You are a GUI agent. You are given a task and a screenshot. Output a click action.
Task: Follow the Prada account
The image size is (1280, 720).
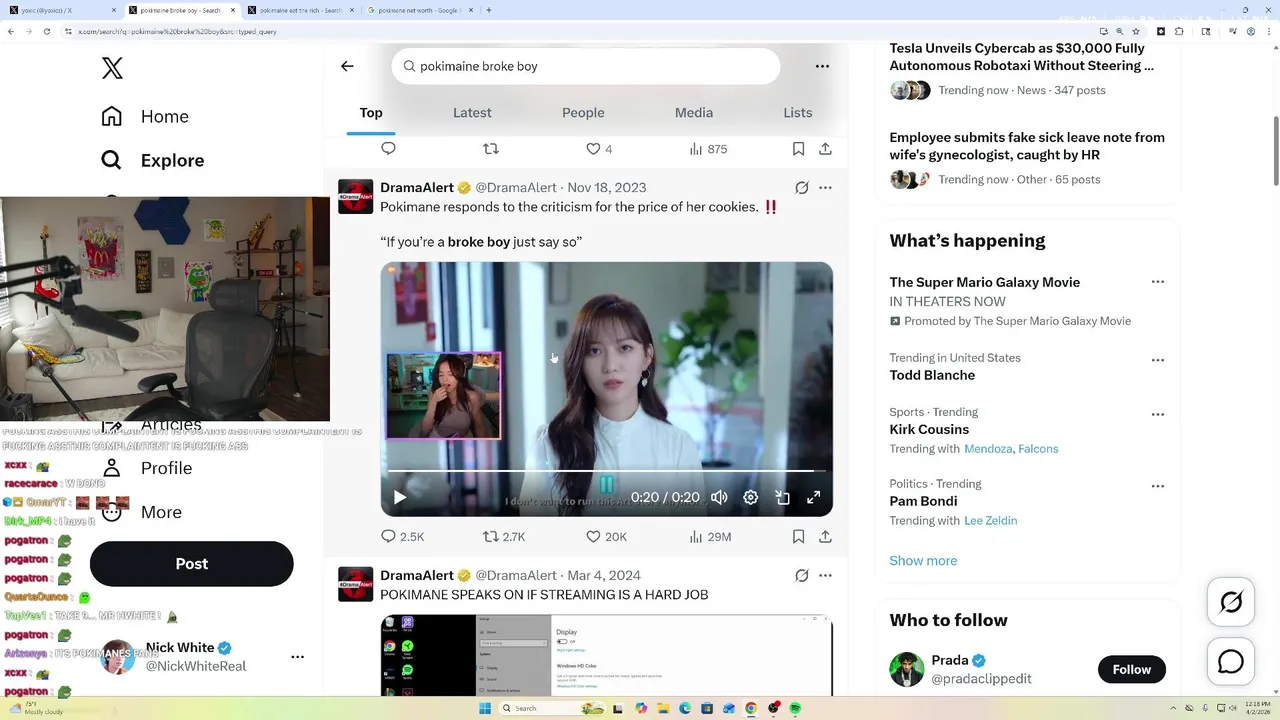pos(1132,670)
